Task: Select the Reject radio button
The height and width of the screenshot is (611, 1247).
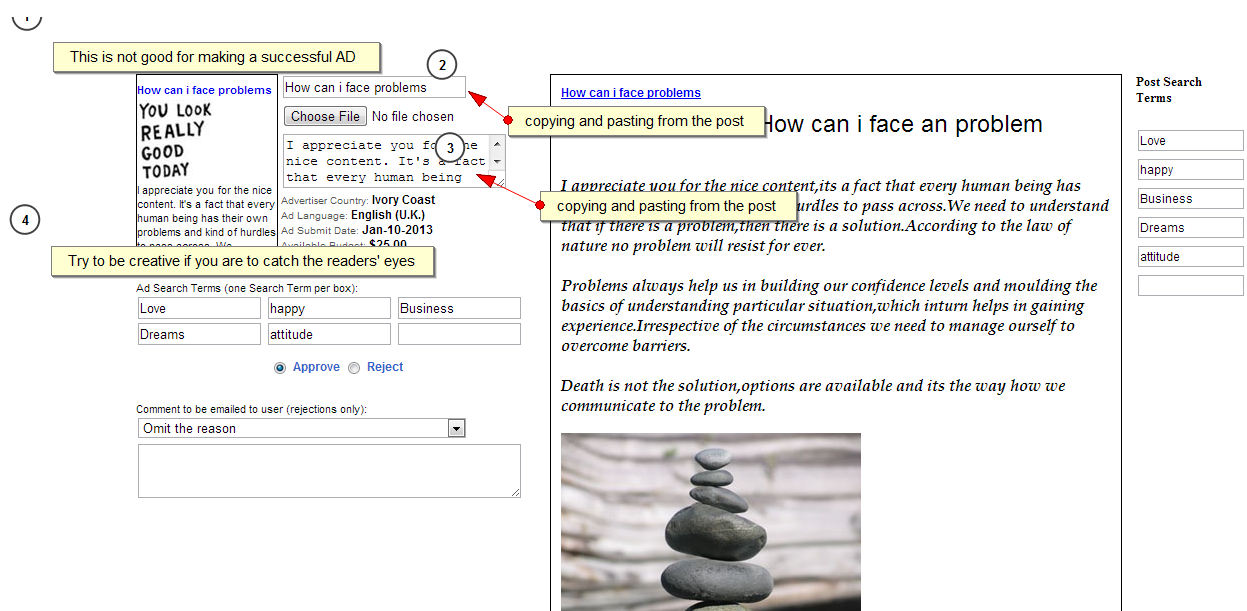Action: tap(354, 368)
